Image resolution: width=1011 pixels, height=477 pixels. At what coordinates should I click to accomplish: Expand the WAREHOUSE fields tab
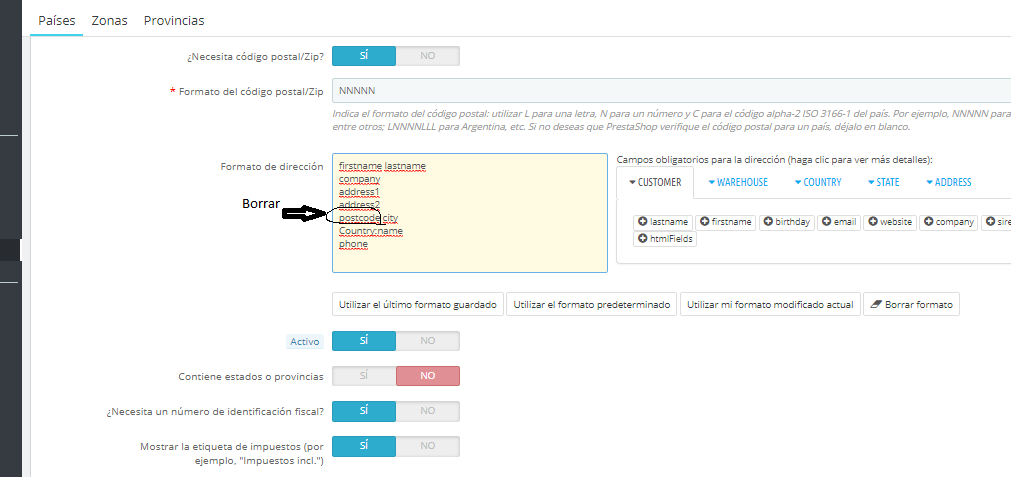[738, 182]
